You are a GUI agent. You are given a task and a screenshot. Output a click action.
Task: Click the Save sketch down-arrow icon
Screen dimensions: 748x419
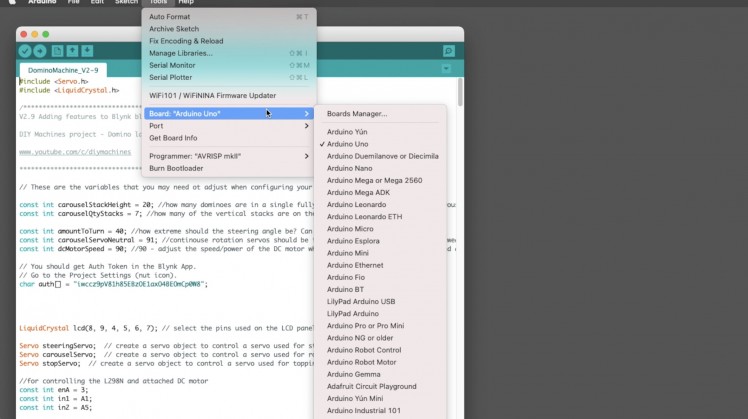coord(87,51)
